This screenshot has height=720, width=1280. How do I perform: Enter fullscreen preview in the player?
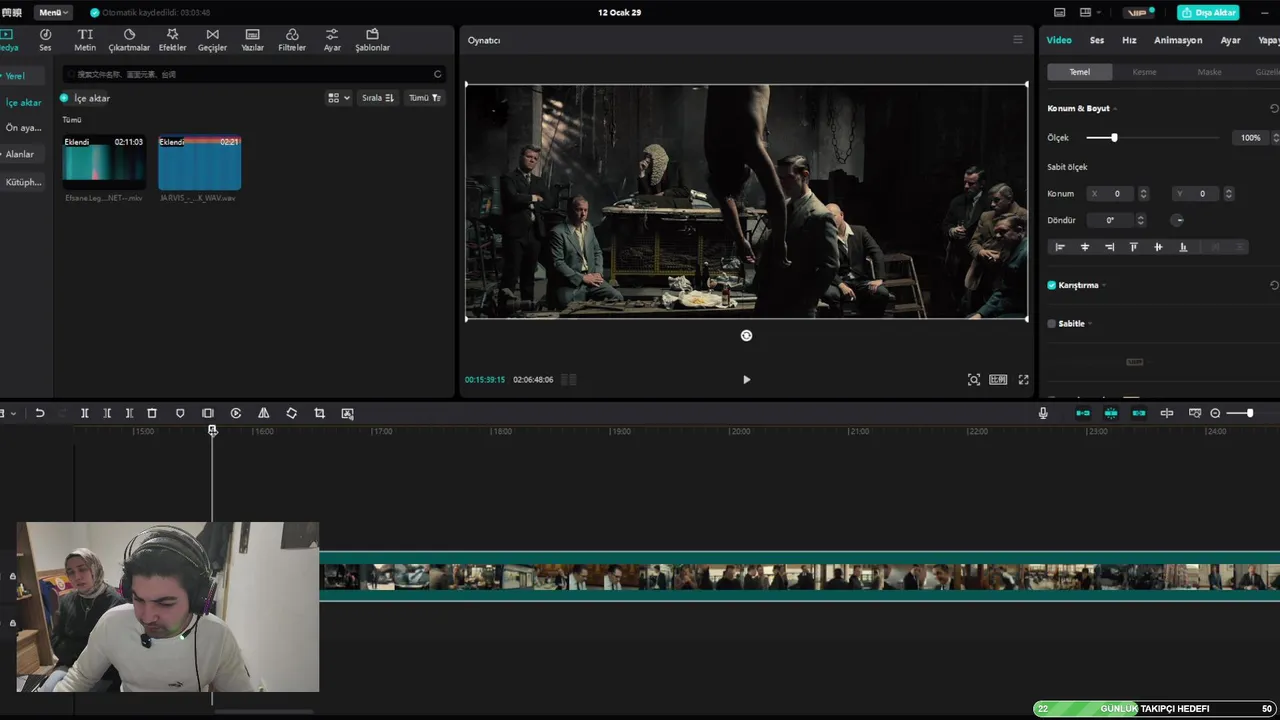[x=1023, y=380]
